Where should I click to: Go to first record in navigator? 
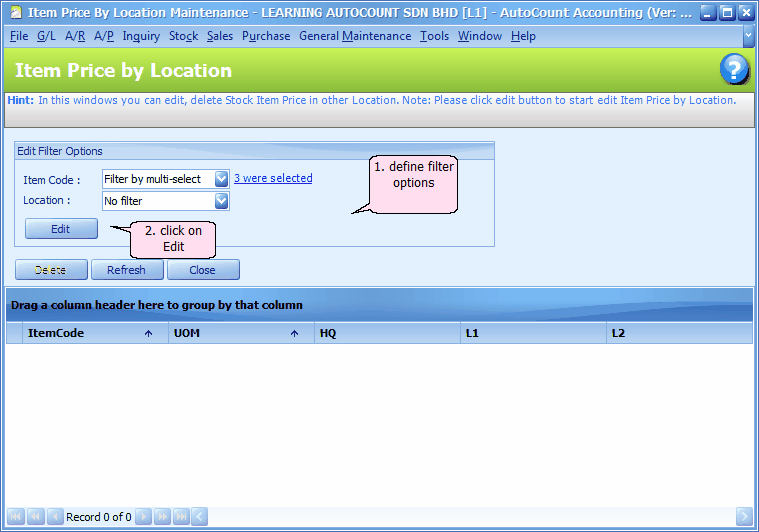[15, 517]
